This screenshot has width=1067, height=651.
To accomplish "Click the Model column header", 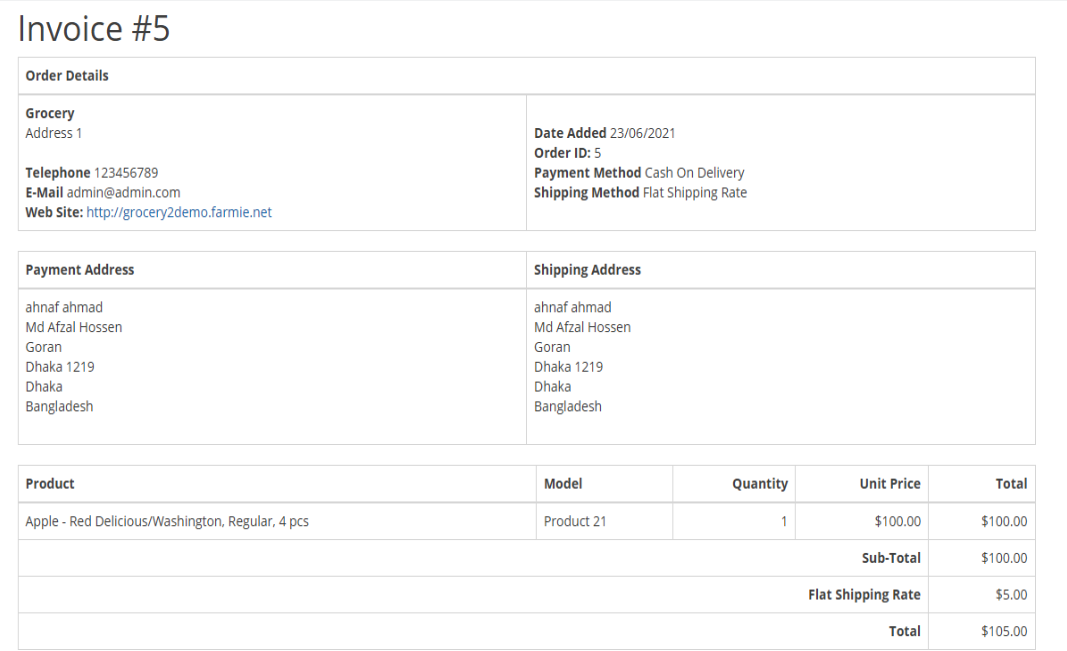I will click(563, 484).
